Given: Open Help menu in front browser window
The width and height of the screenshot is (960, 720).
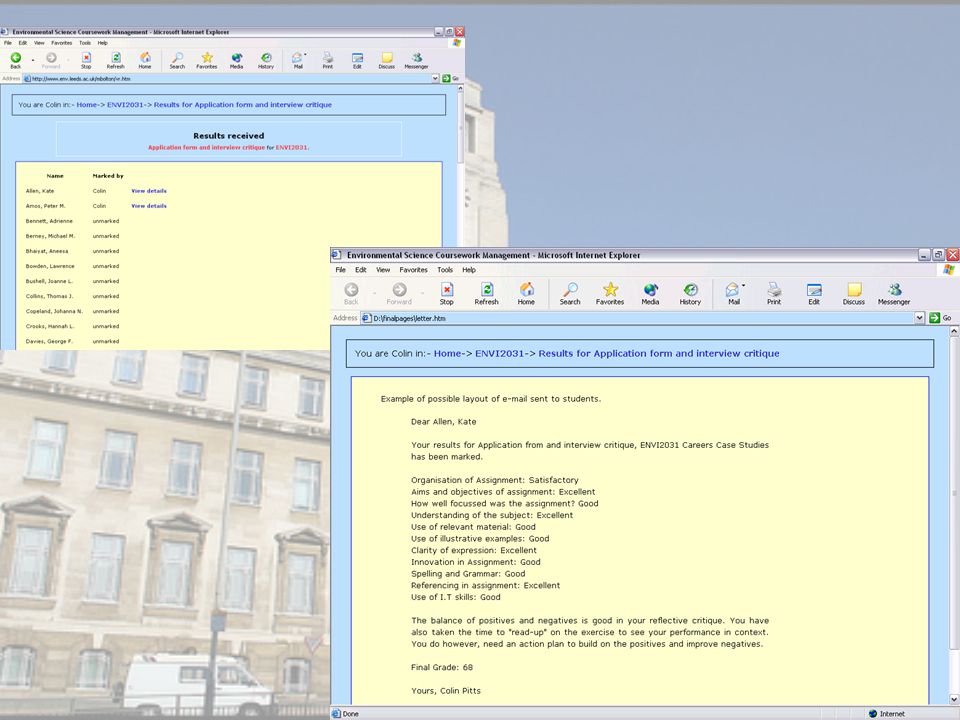Looking at the screenshot, I should tap(469, 270).
